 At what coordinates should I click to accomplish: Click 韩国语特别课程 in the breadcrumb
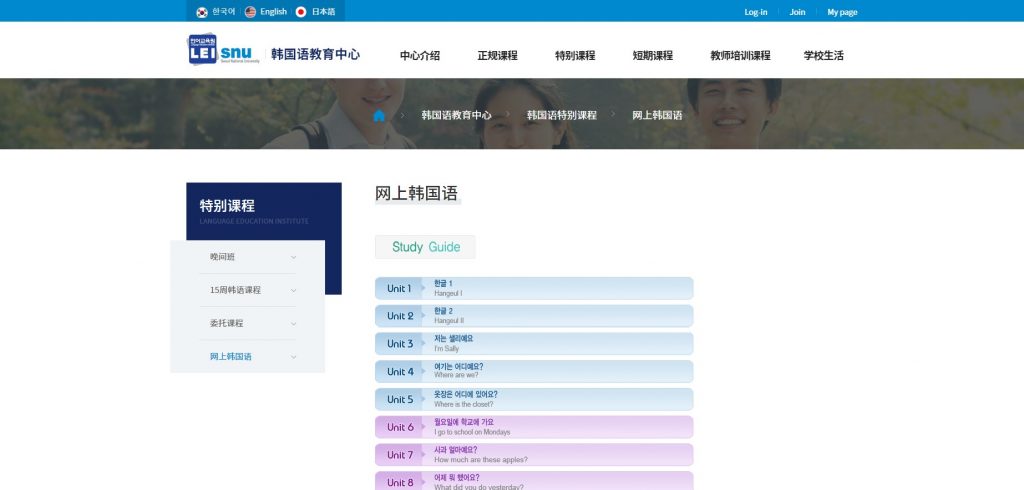[562, 115]
